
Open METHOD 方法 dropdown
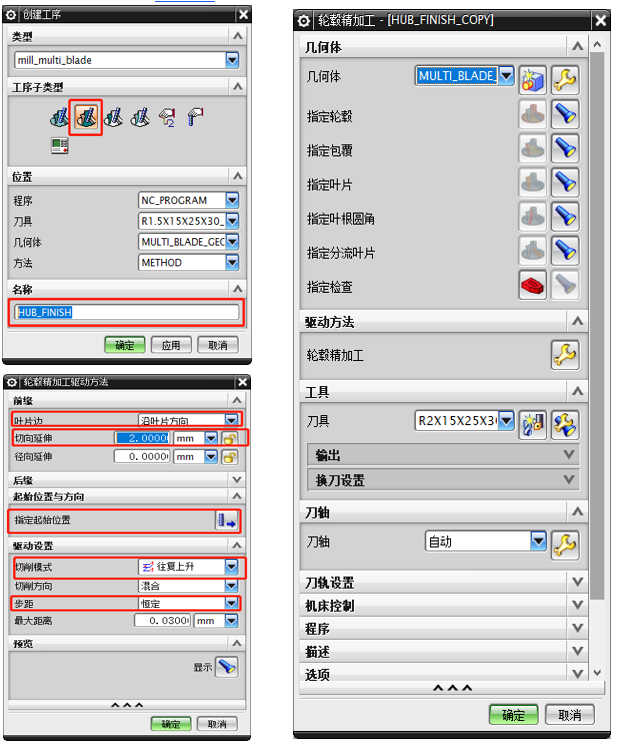click(x=232, y=263)
